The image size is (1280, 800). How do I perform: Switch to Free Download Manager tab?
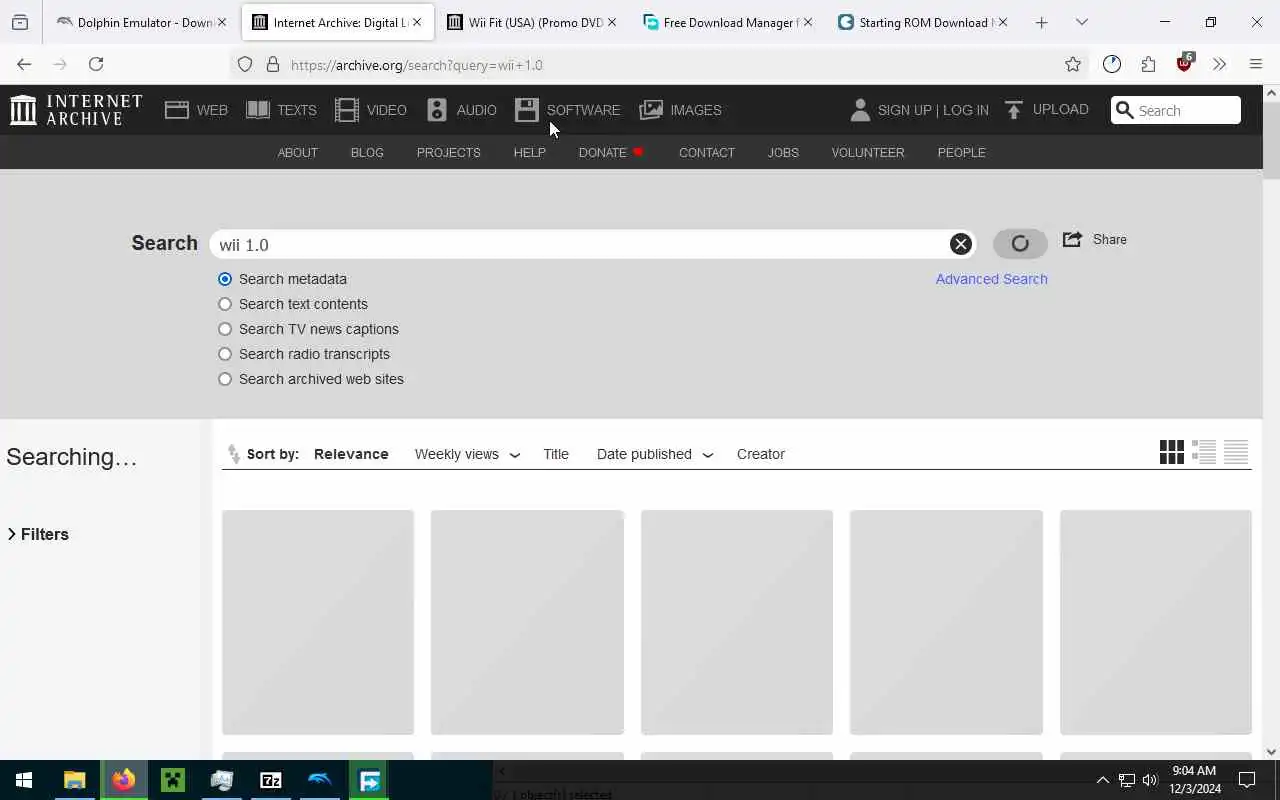pyautogui.click(x=727, y=22)
